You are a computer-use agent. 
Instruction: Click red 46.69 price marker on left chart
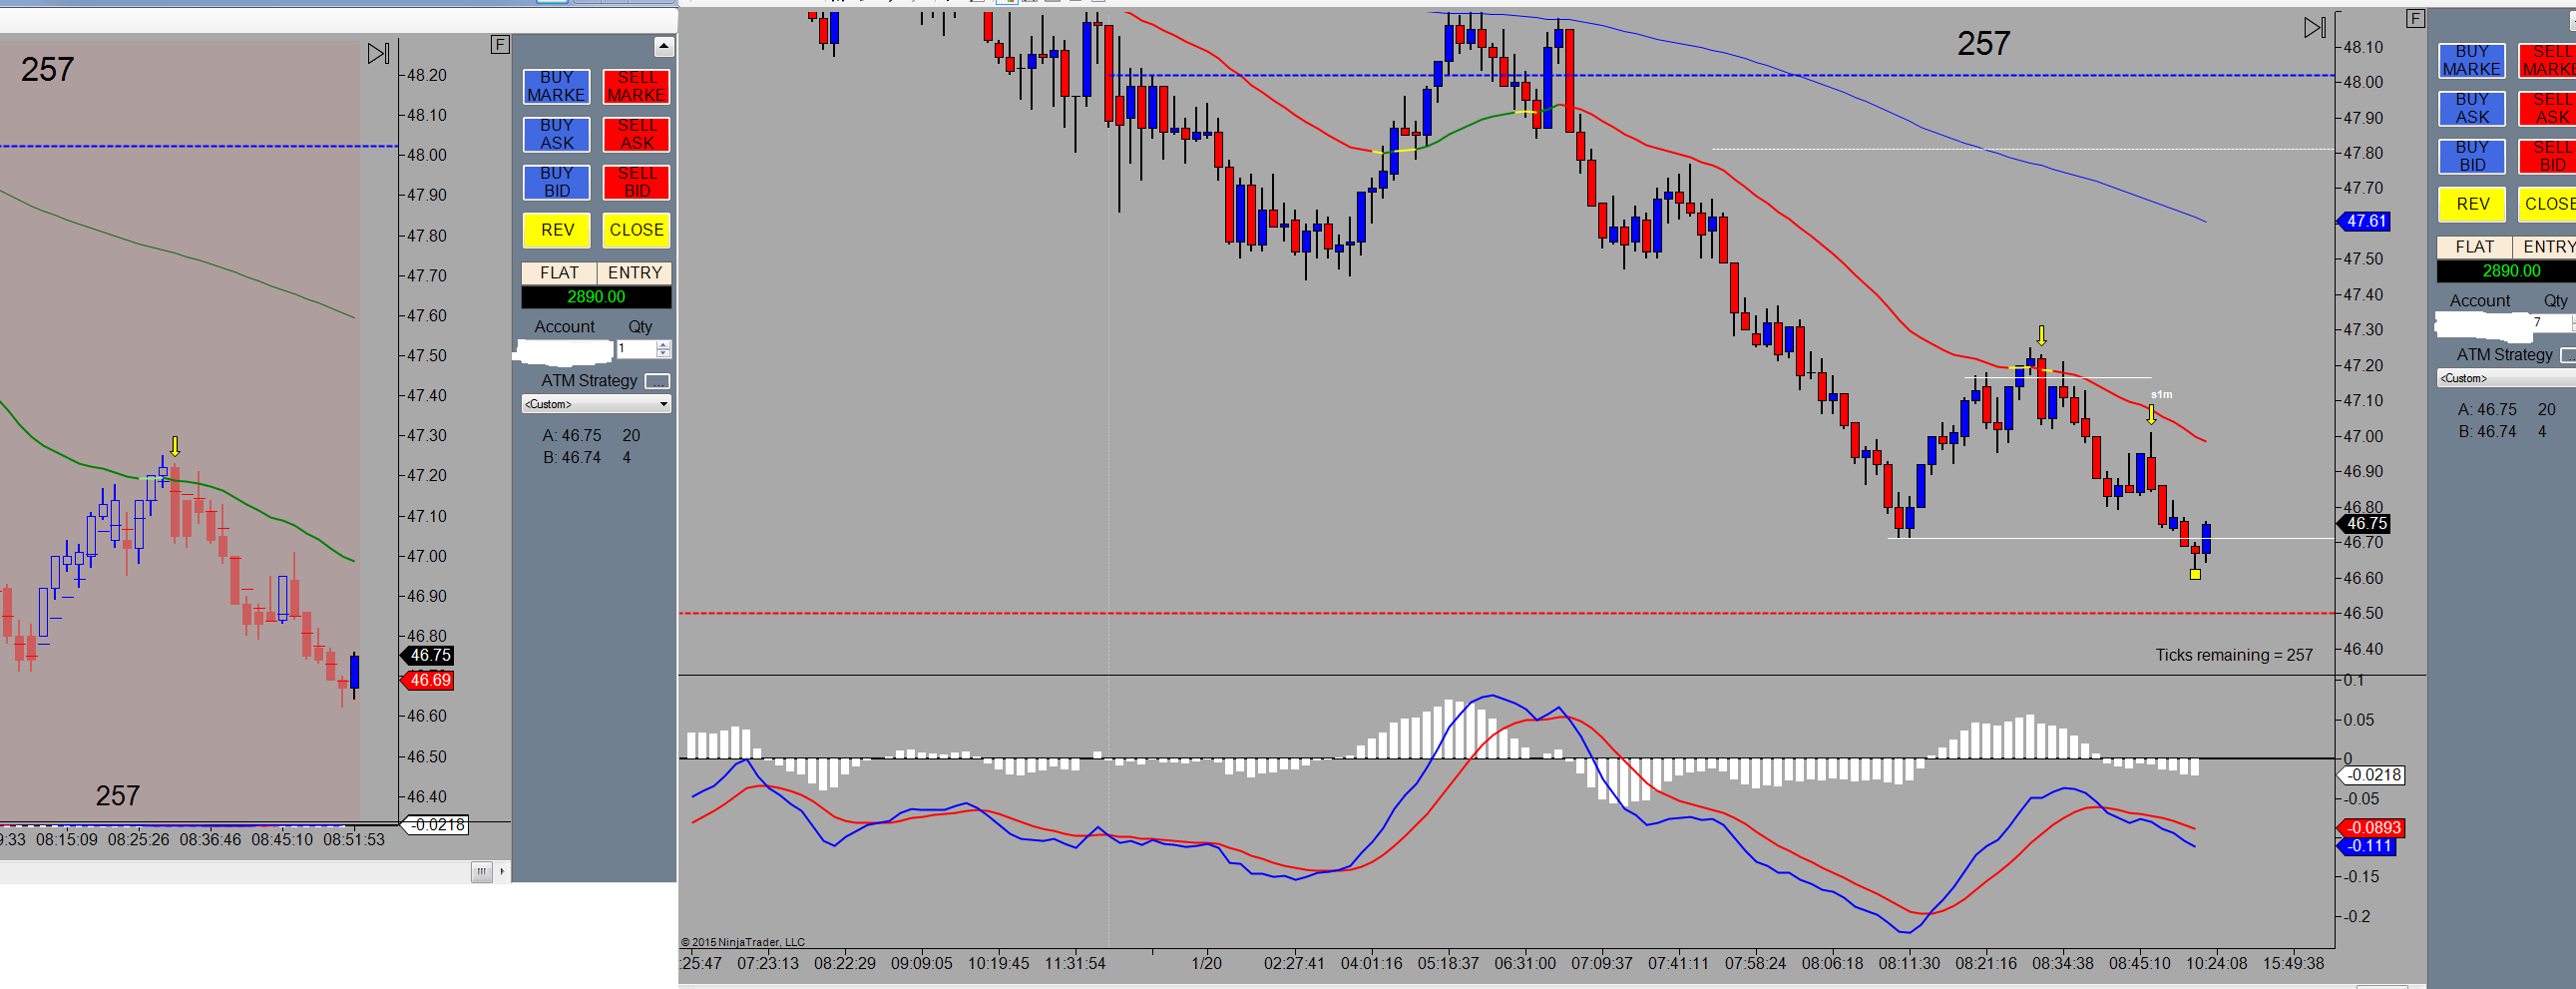428,680
